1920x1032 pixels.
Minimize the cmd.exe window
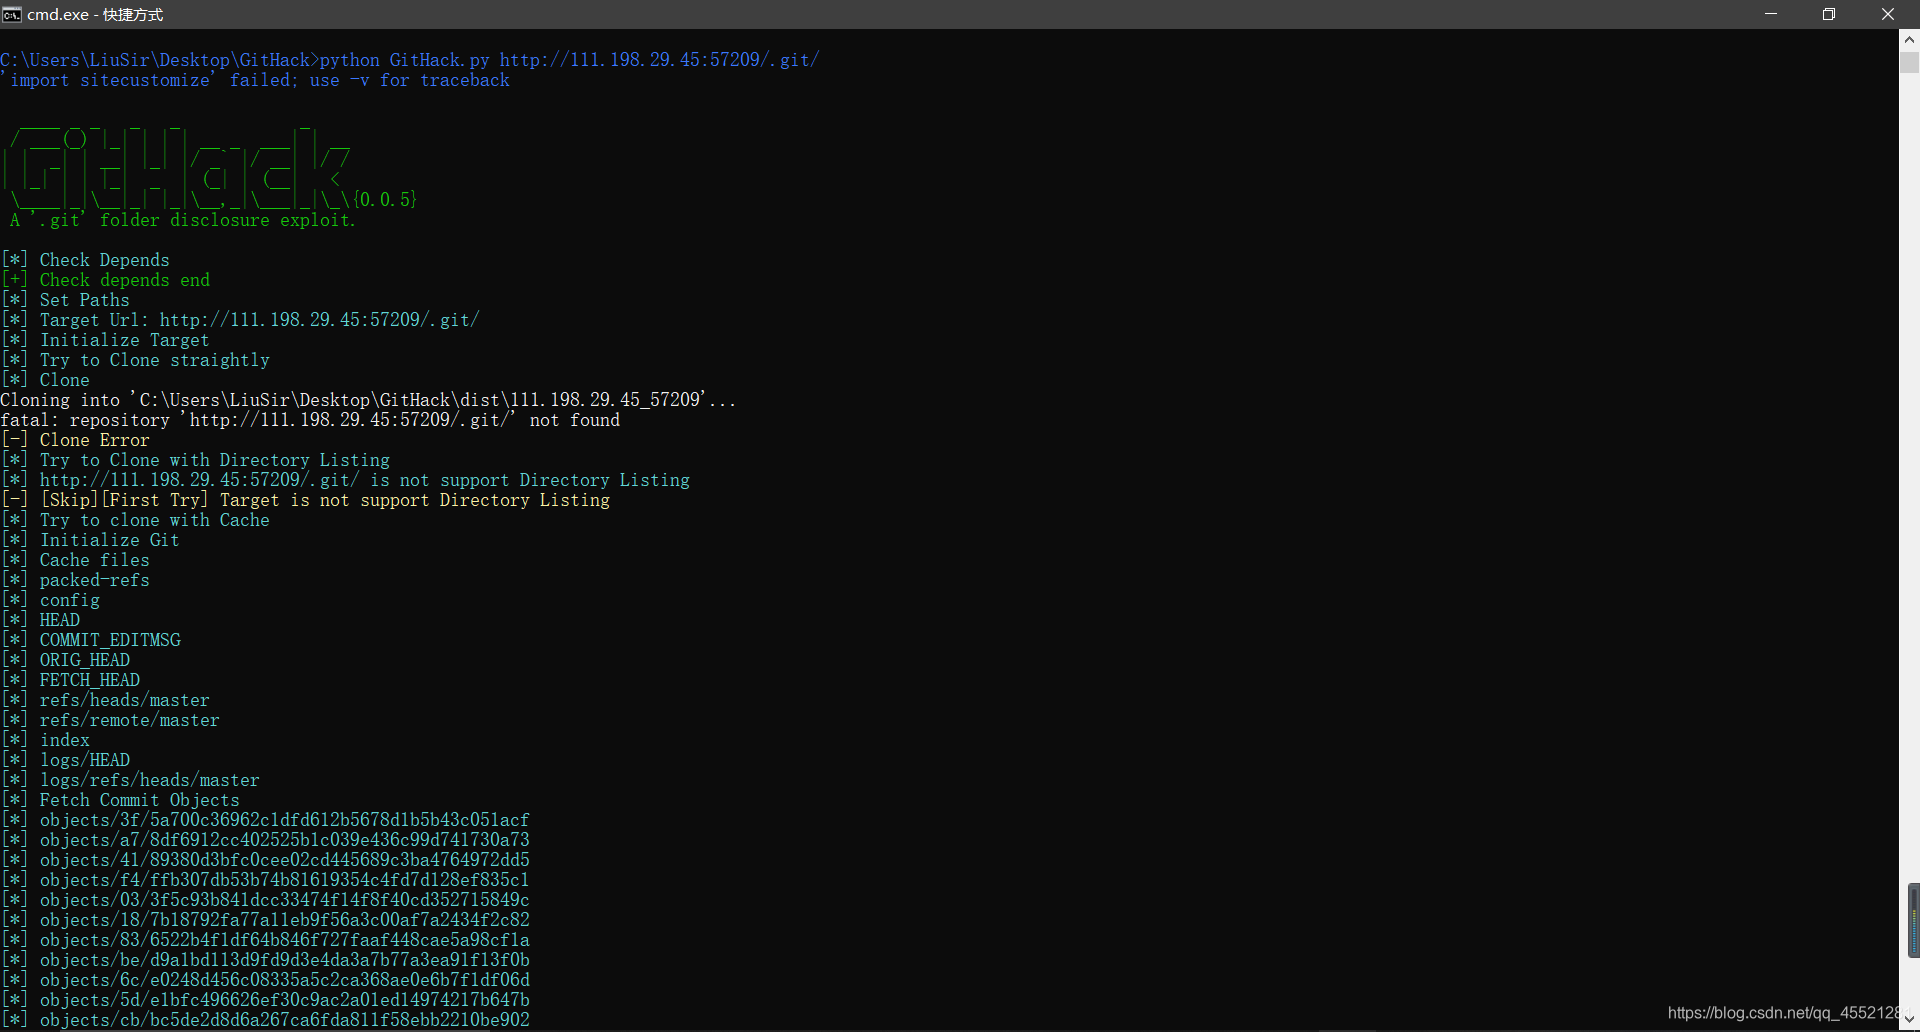[1771, 14]
